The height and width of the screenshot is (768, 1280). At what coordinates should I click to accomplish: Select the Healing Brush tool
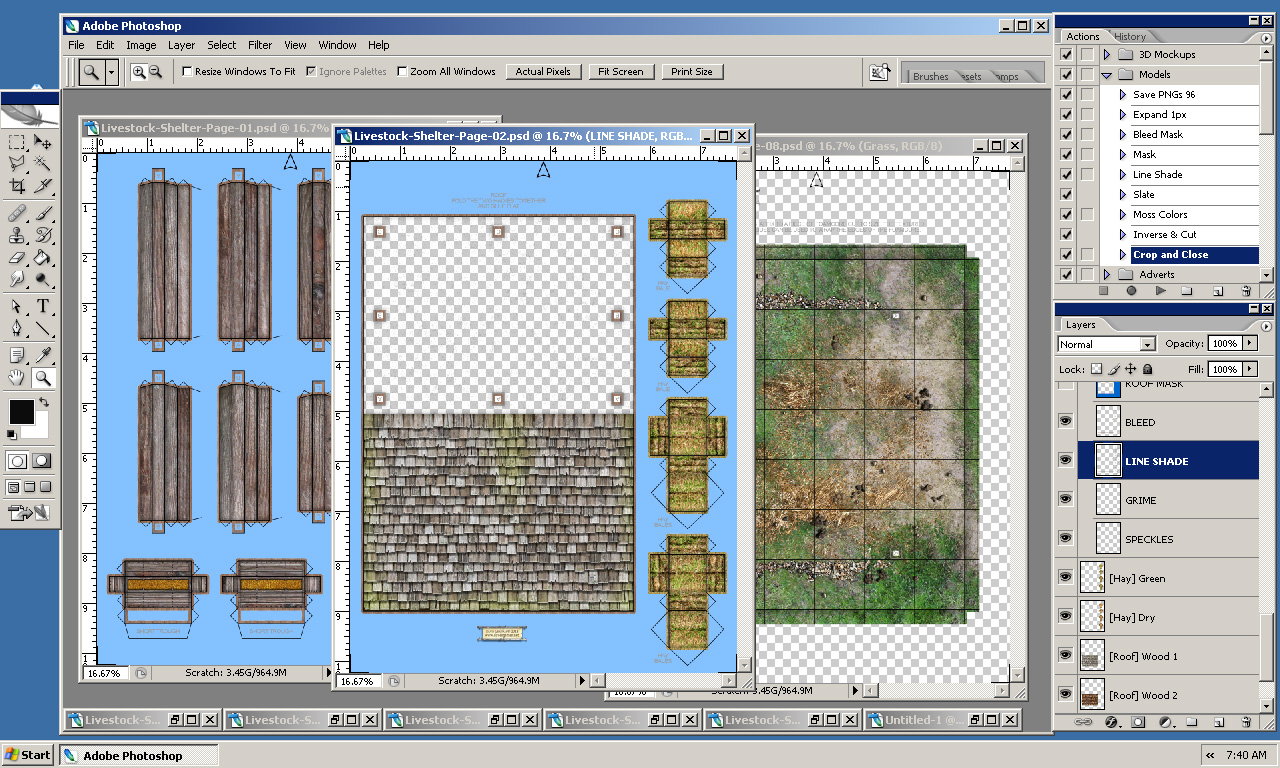pyautogui.click(x=17, y=213)
